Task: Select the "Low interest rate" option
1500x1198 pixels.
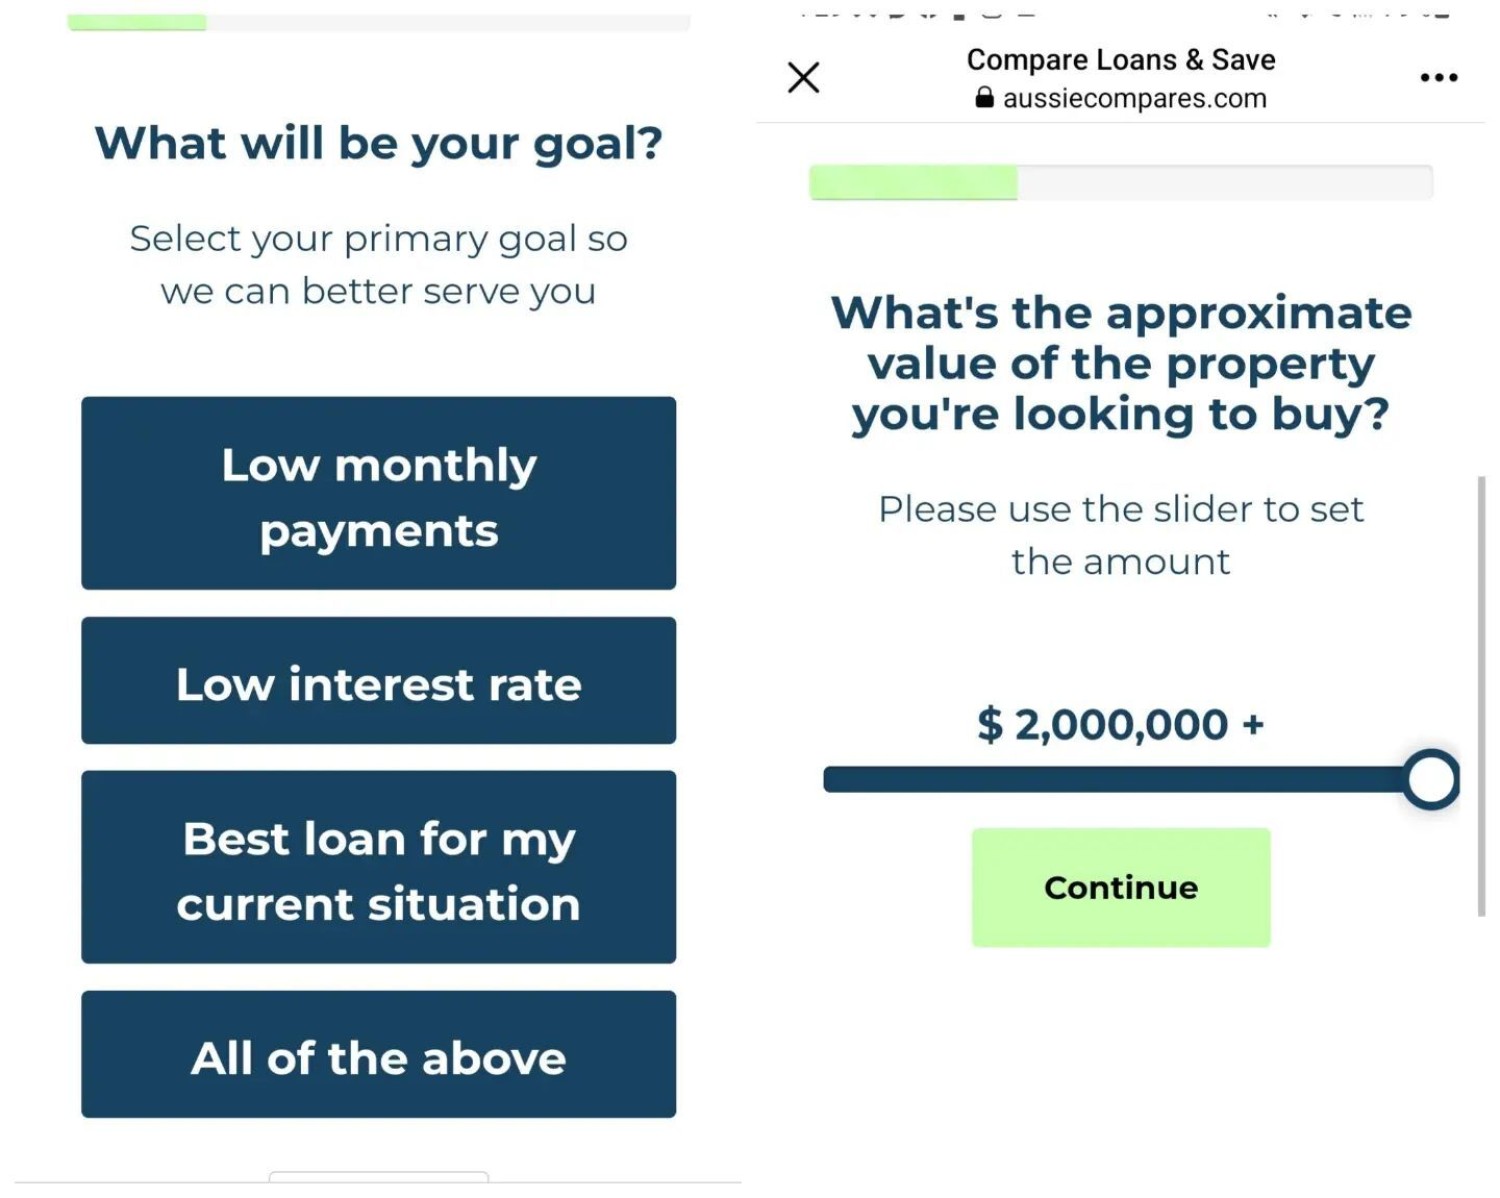Action: tap(378, 680)
